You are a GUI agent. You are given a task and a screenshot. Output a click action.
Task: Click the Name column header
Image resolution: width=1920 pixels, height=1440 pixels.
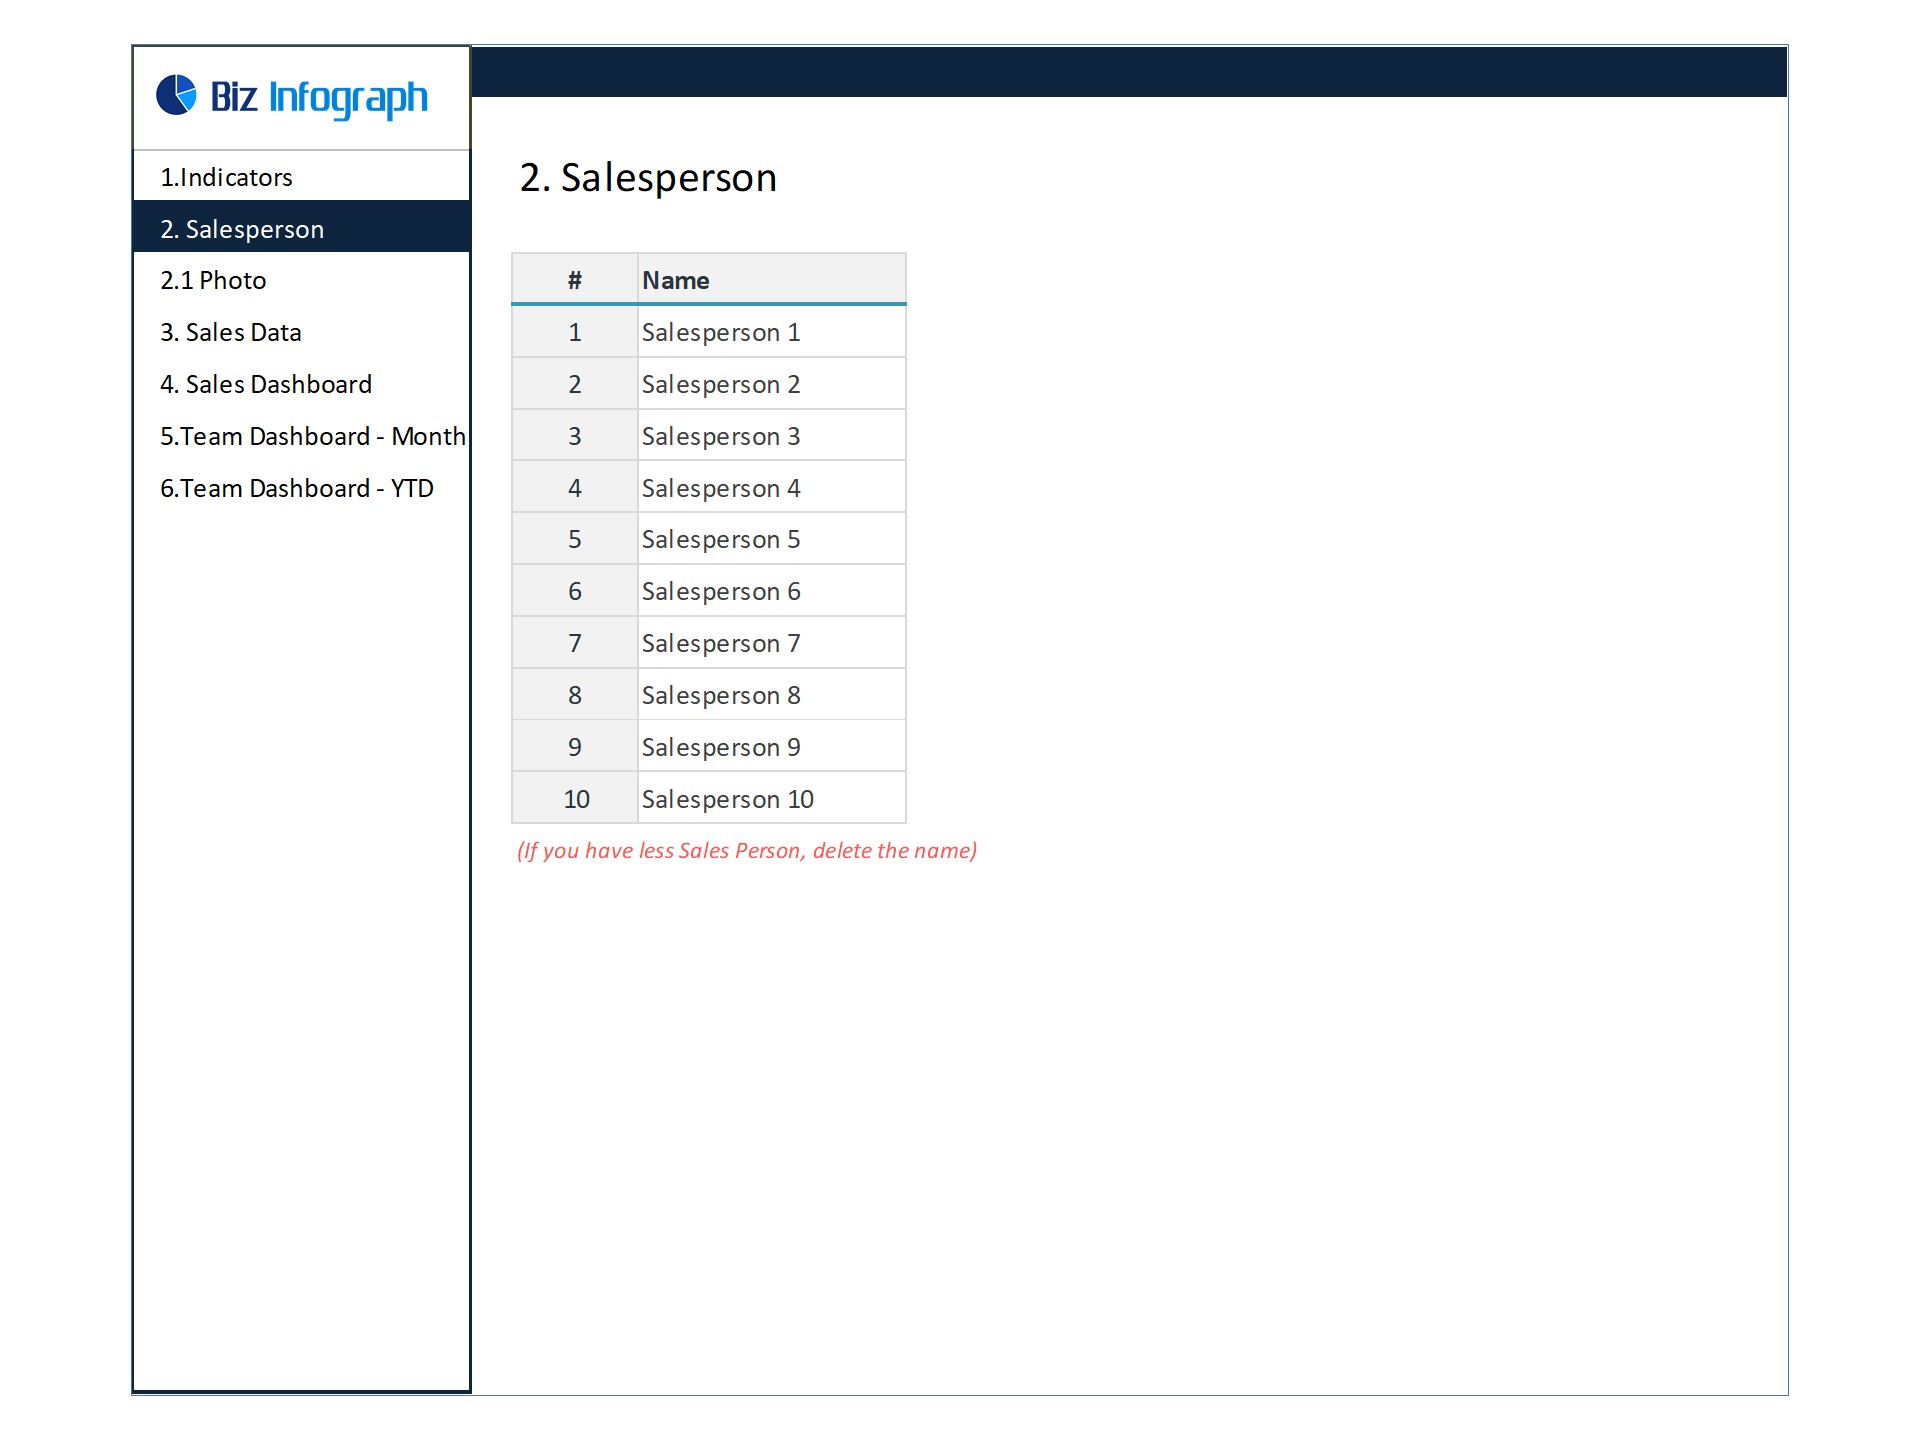pos(772,280)
